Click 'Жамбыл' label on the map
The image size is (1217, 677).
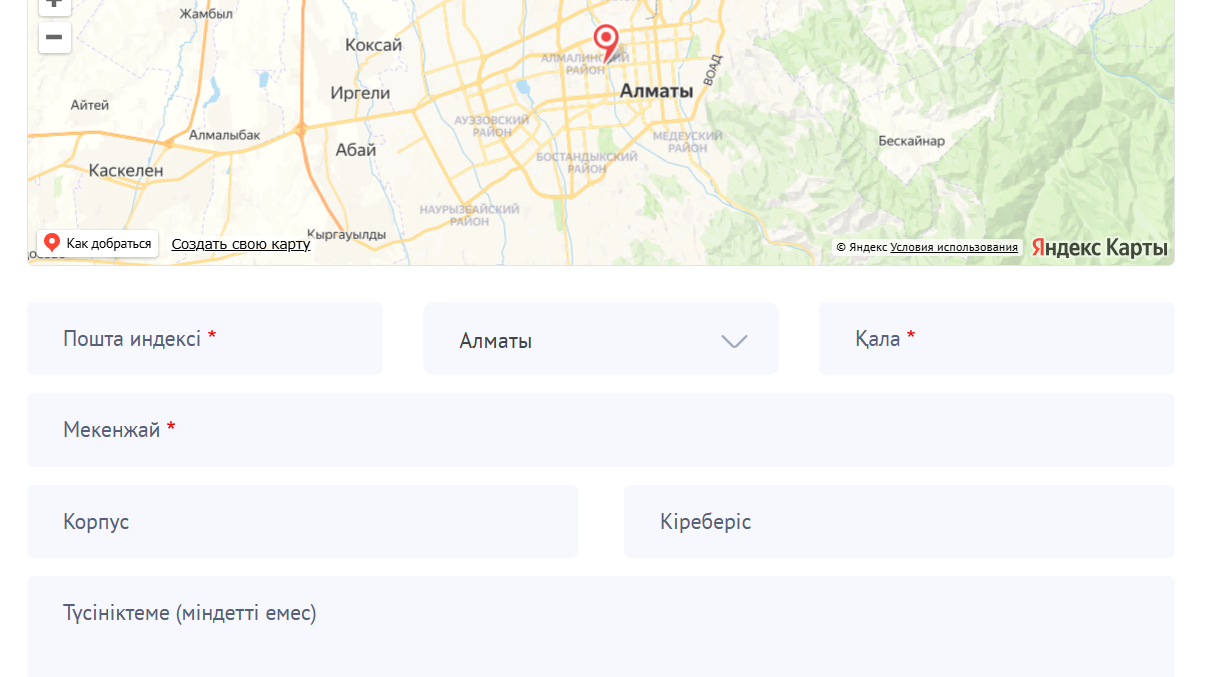205,14
